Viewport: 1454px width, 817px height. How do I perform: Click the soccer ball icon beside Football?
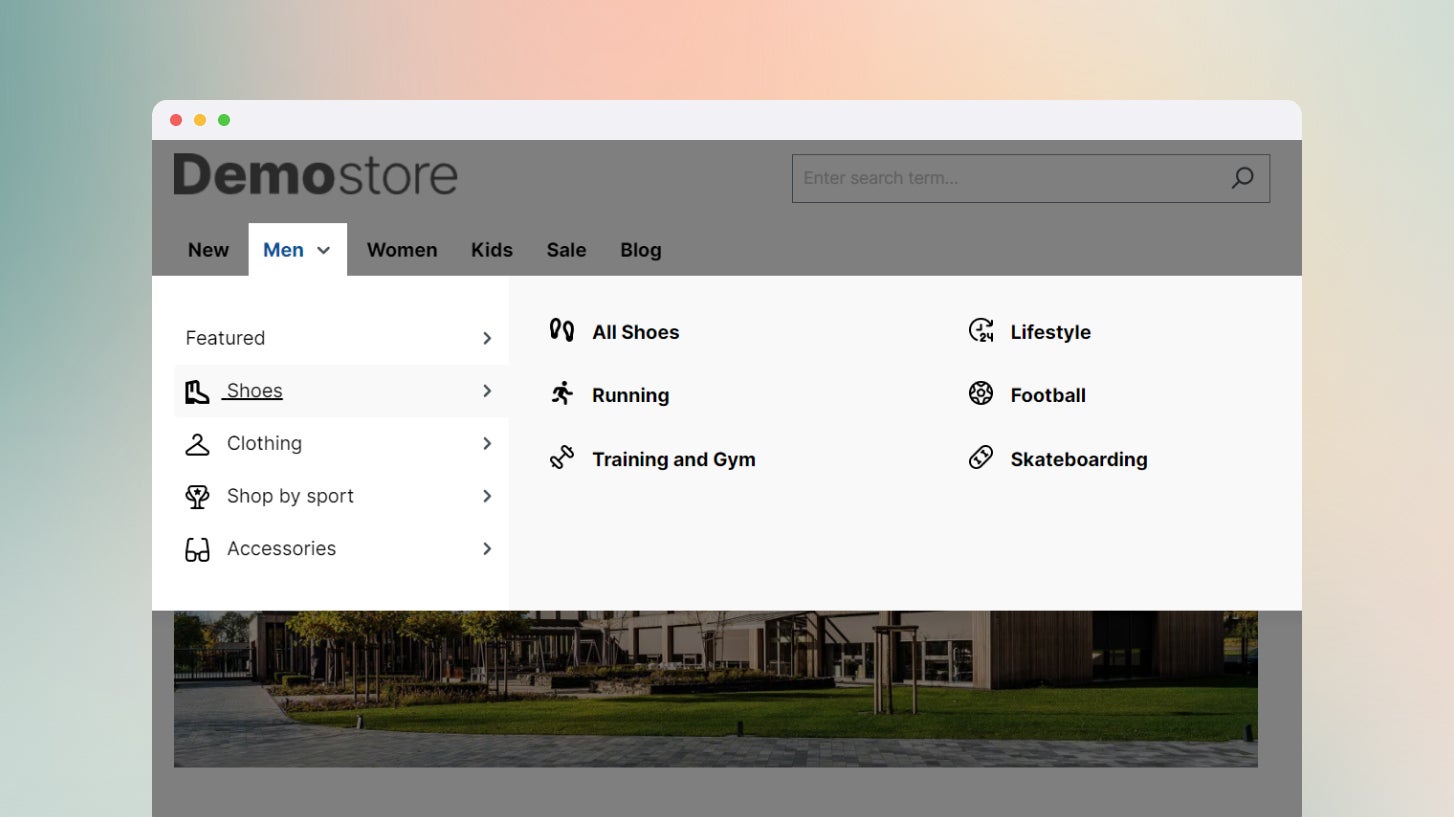point(981,393)
